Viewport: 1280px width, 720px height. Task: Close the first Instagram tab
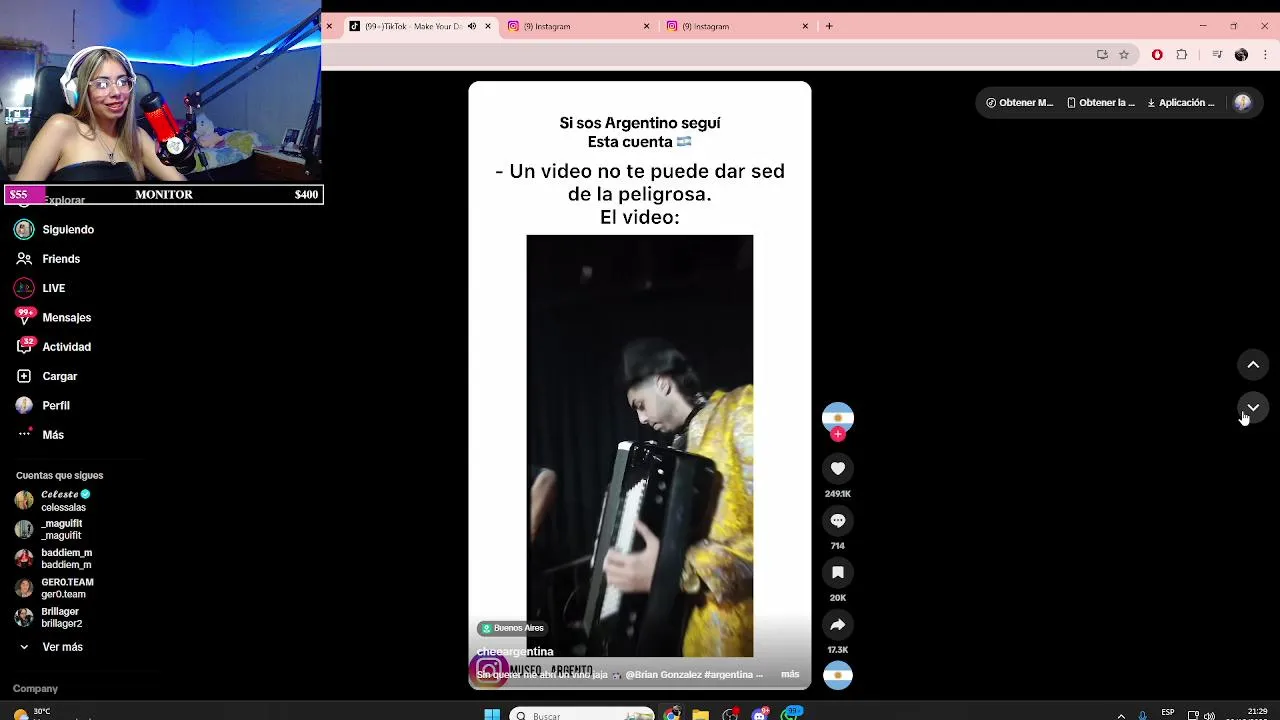pos(646,26)
